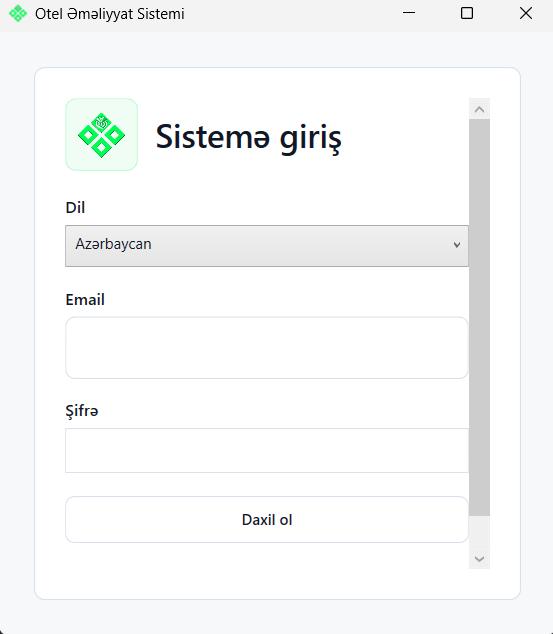The width and height of the screenshot is (553, 634).
Task: Click scrollbar track below the thumb
Action: pyautogui.click(x=479, y=532)
